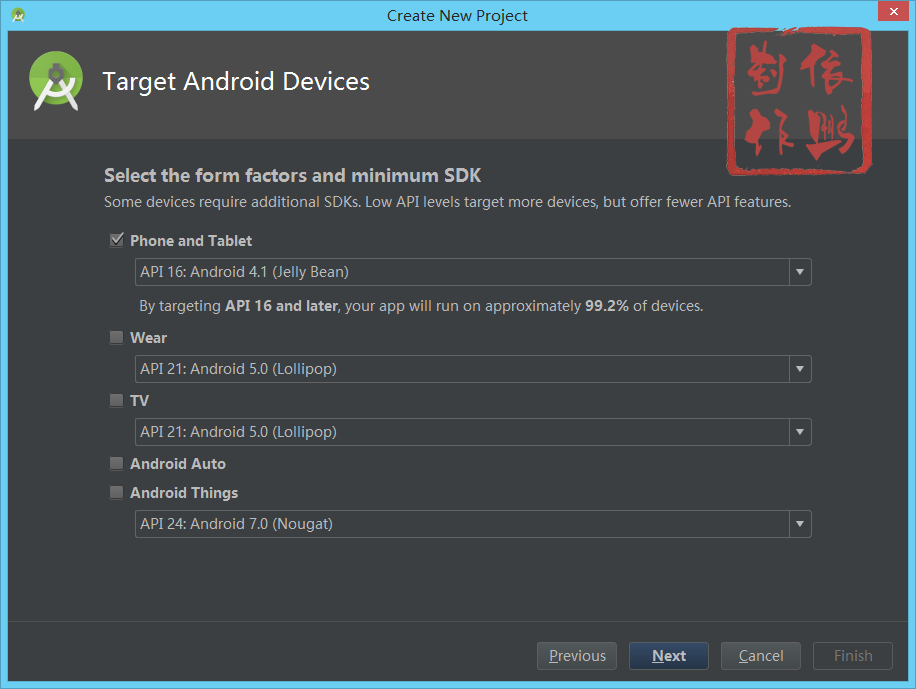Enable the TV form factor checkbox

point(117,400)
